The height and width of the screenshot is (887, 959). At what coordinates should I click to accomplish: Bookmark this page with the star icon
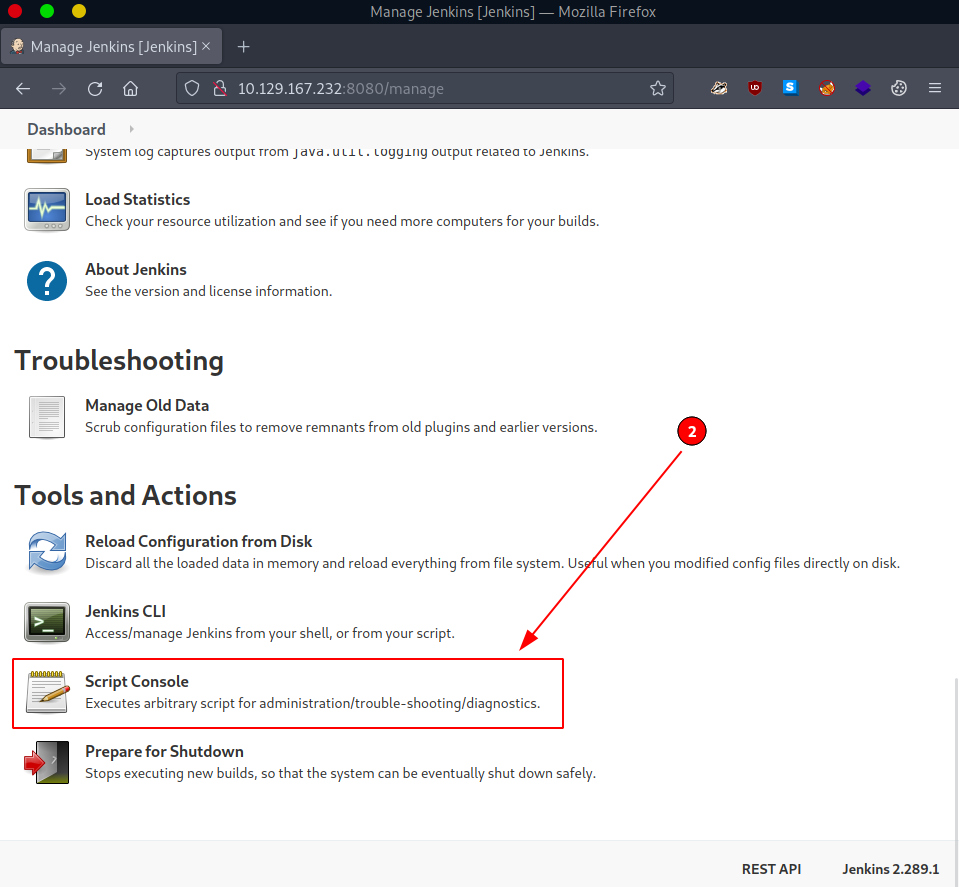click(657, 88)
